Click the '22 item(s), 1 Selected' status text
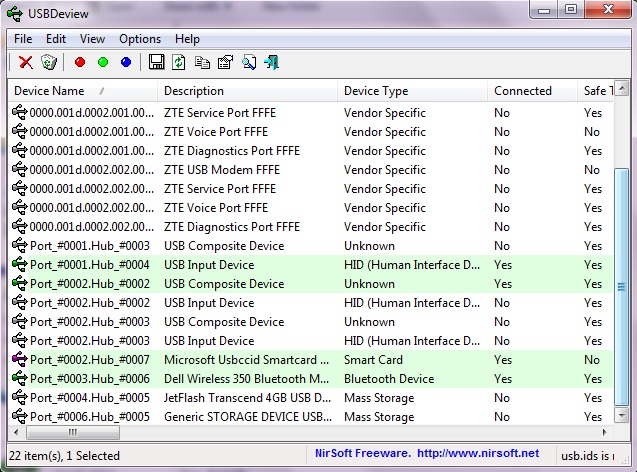637x472 pixels. (x=64, y=456)
